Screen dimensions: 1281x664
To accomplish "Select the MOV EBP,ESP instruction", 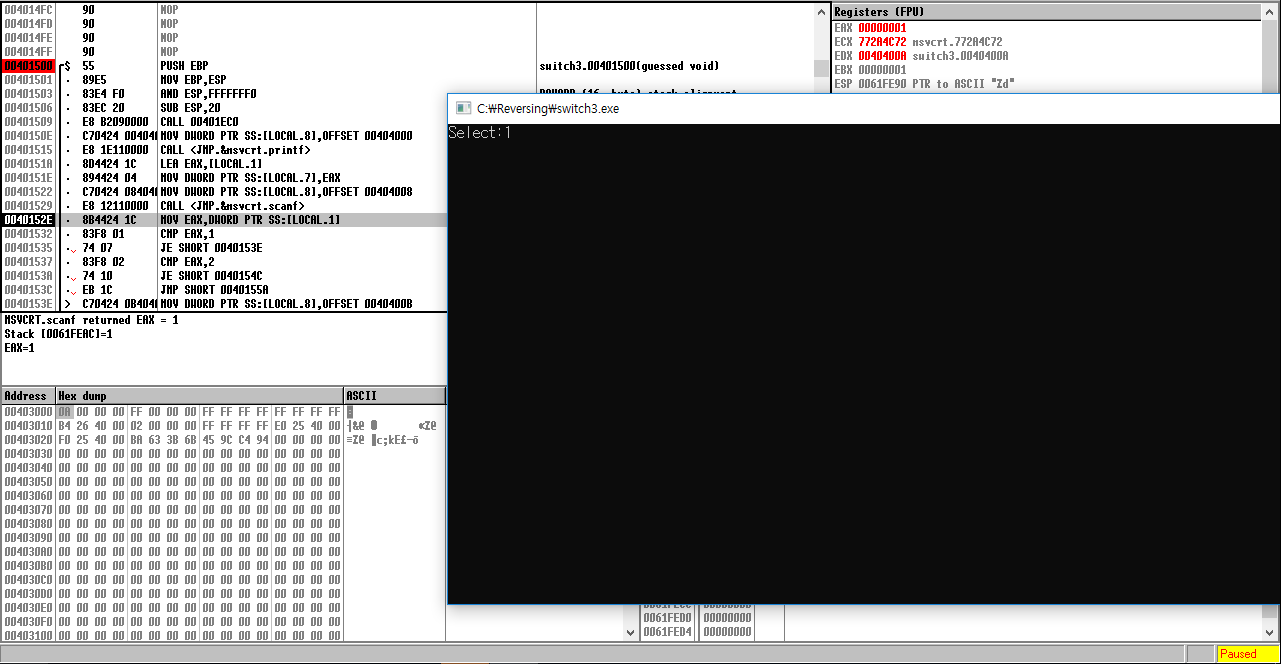I will [195, 80].
